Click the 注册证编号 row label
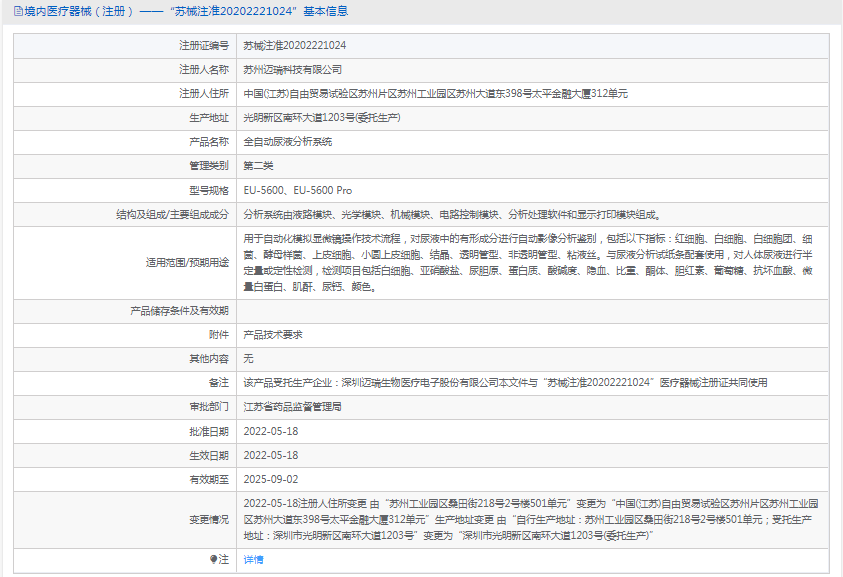This screenshot has width=843, height=577. 204,46
